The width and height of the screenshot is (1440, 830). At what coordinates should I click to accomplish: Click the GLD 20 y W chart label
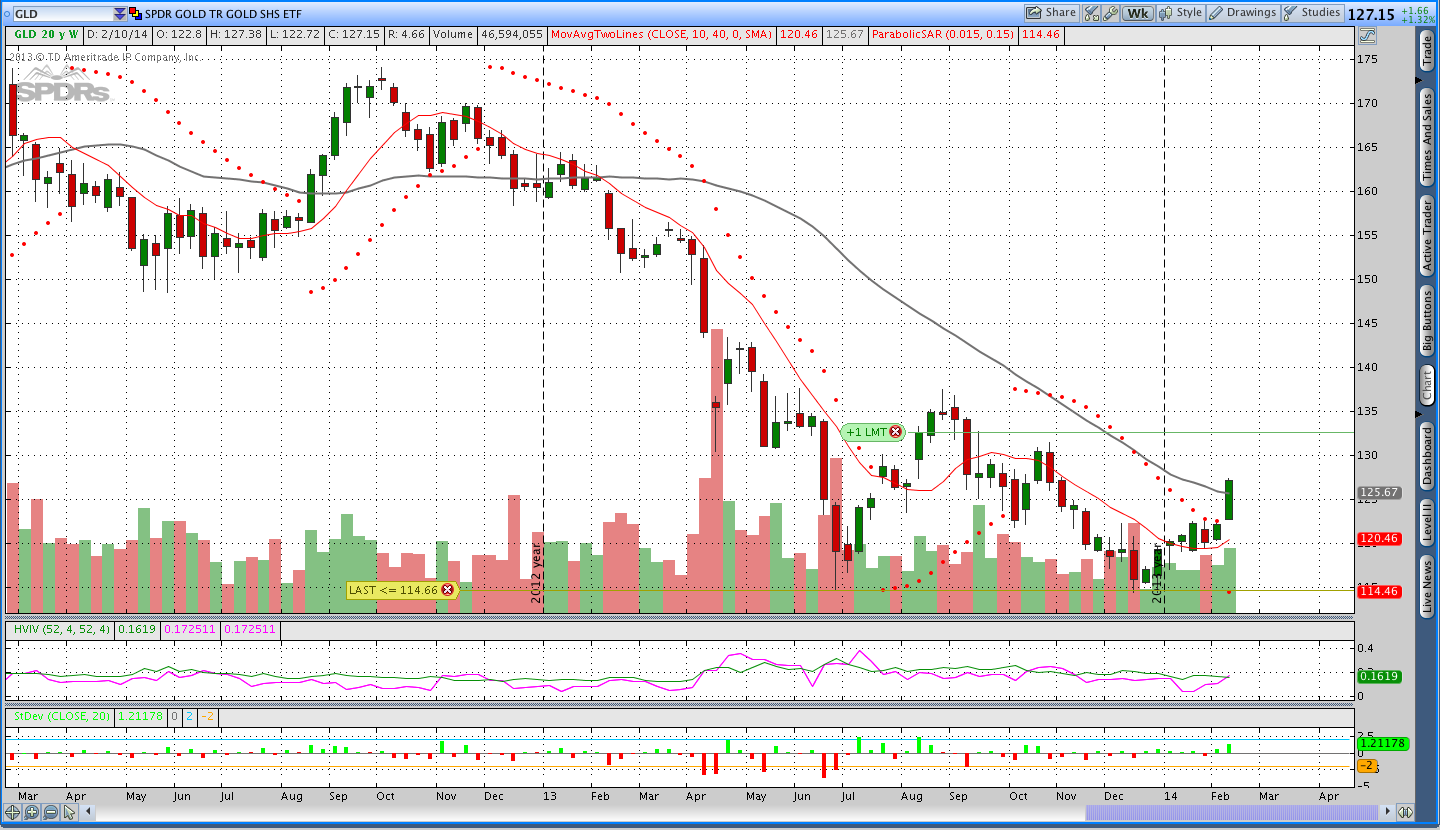(x=47, y=35)
